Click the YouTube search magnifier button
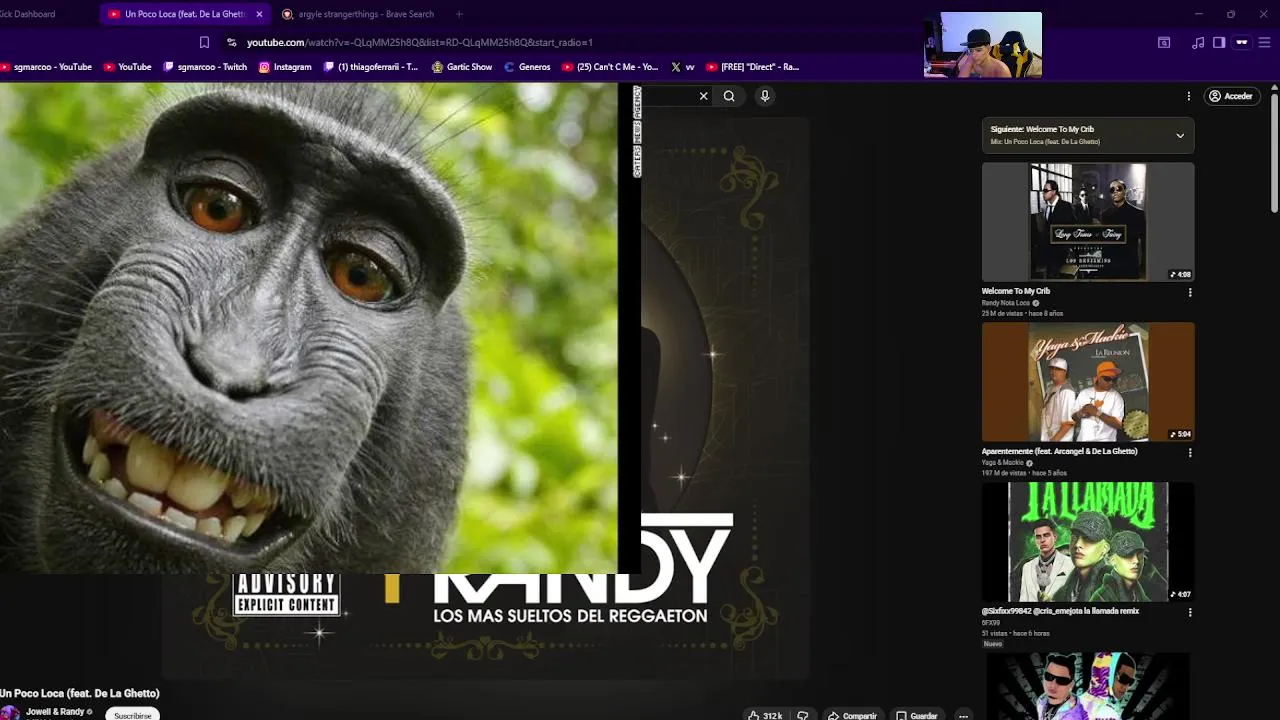1280x720 pixels. [729, 96]
